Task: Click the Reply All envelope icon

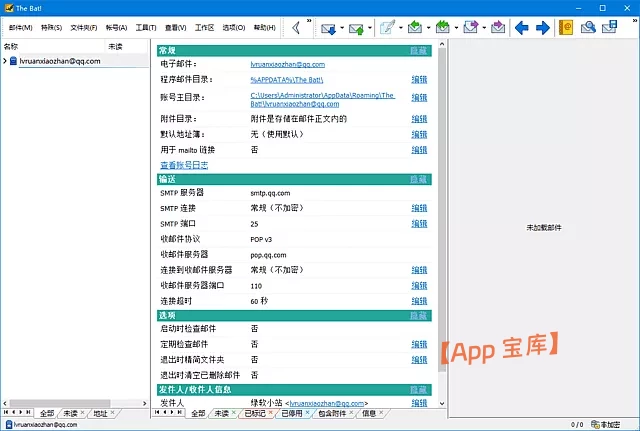Action: [443, 28]
